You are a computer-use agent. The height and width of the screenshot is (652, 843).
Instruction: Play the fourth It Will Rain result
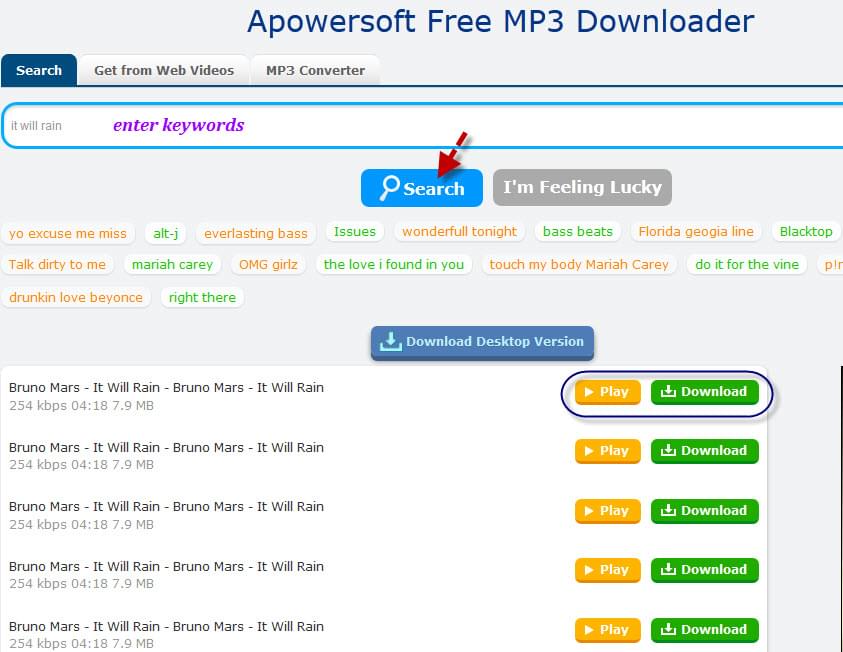(x=608, y=570)
